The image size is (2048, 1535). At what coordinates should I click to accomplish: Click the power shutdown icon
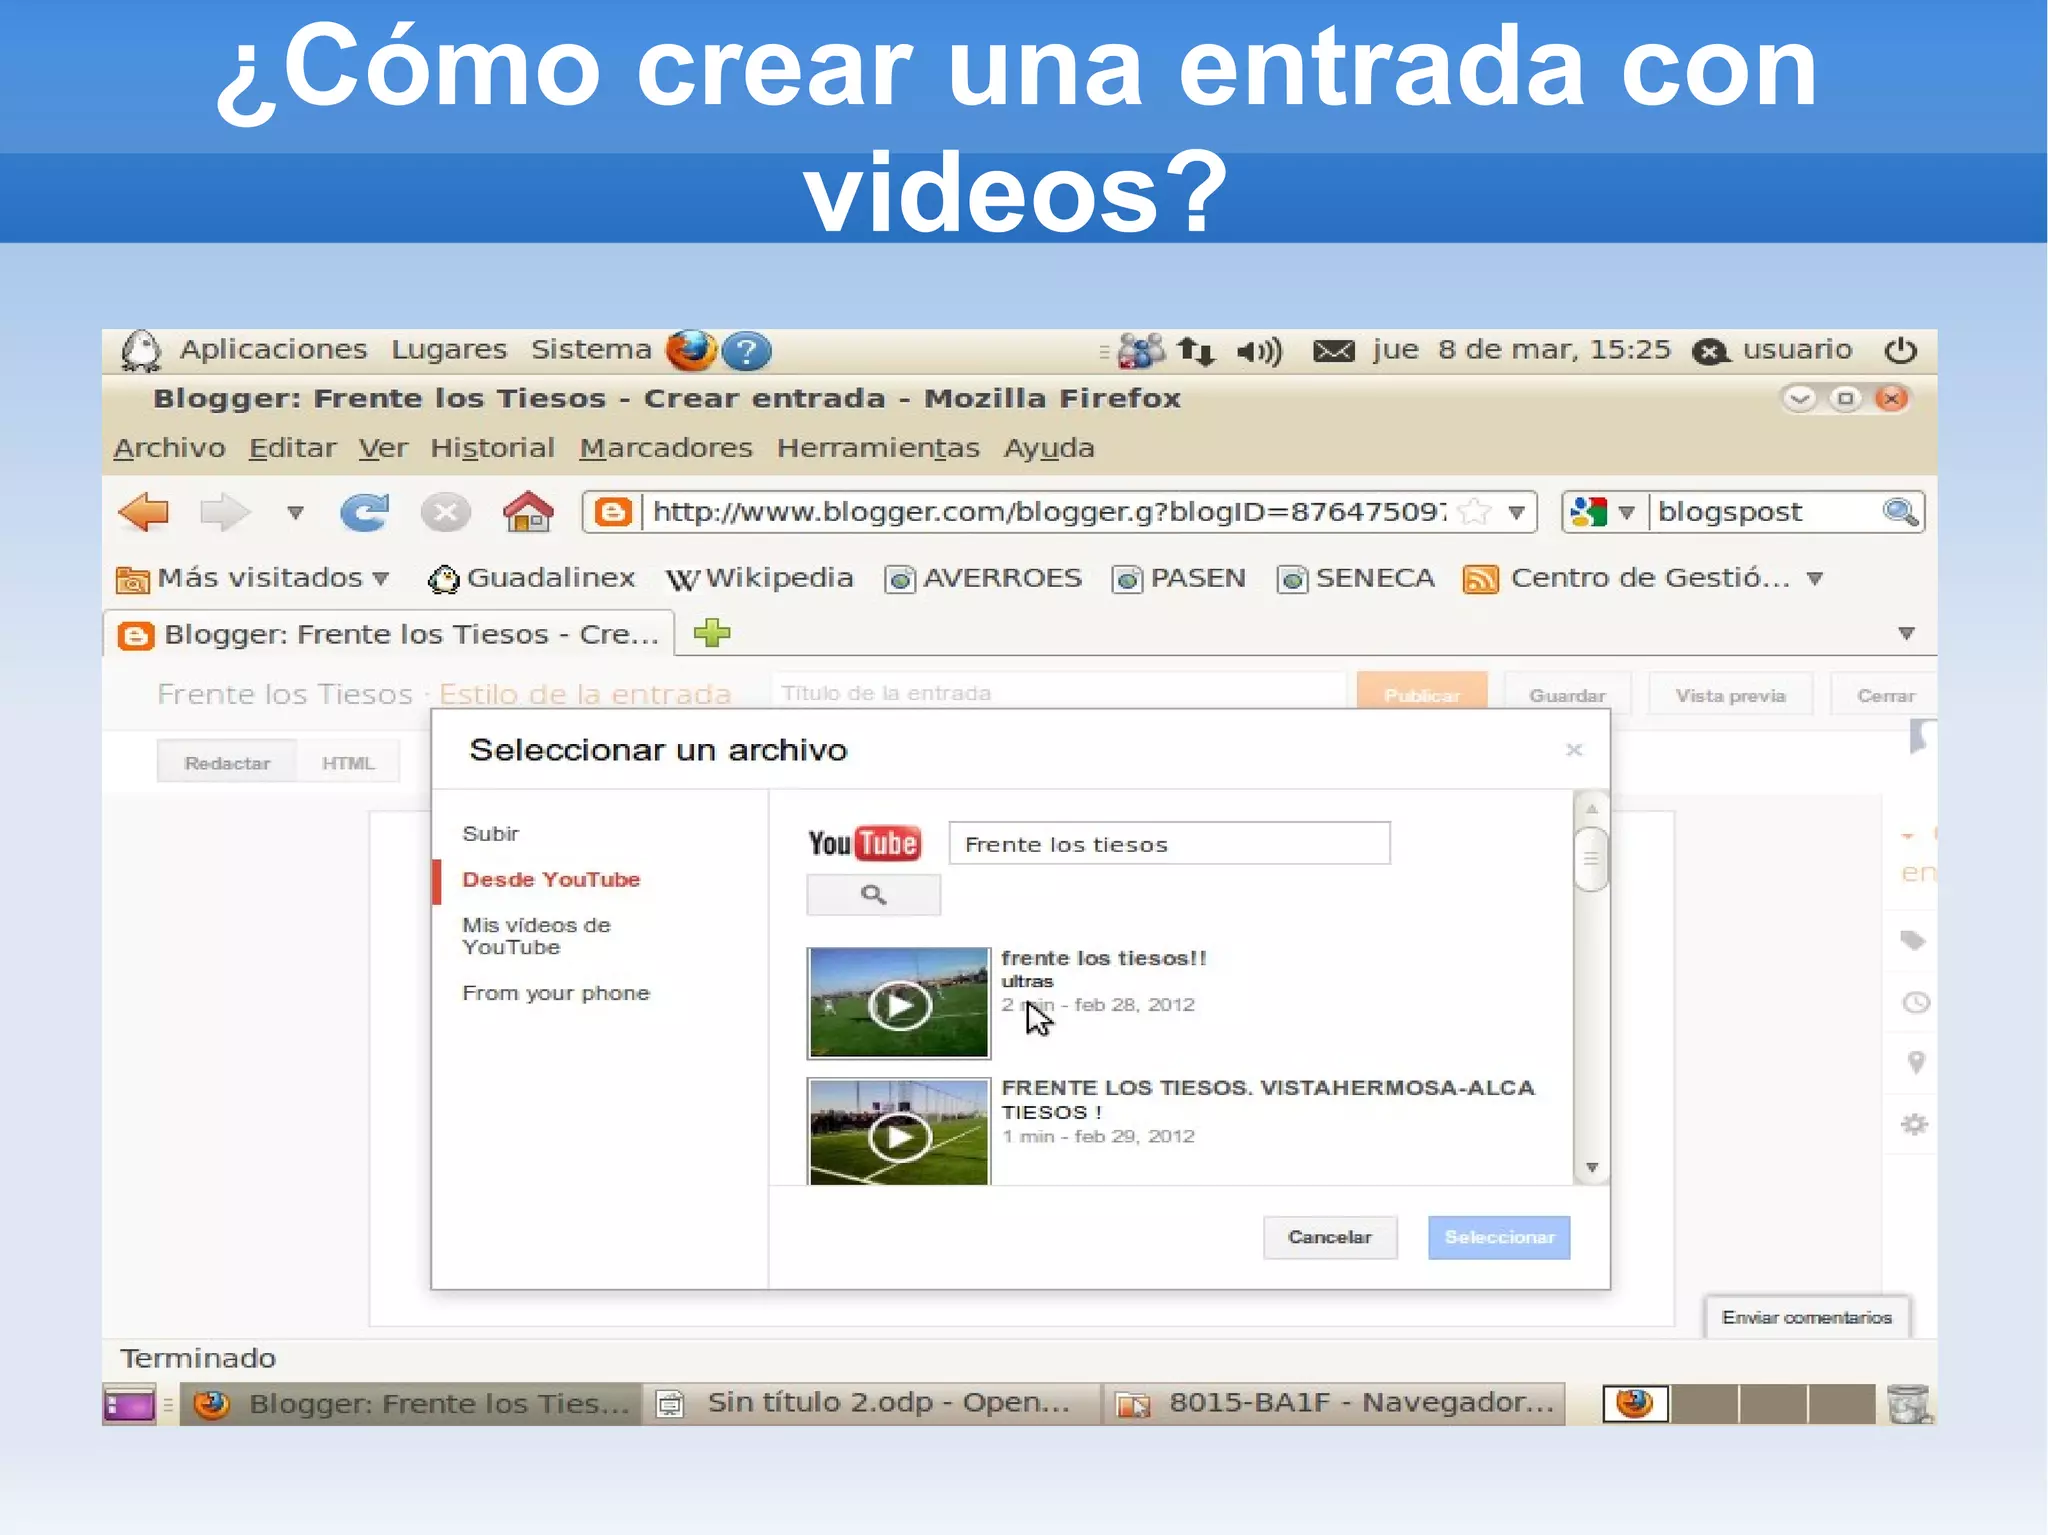[1900, 350]
